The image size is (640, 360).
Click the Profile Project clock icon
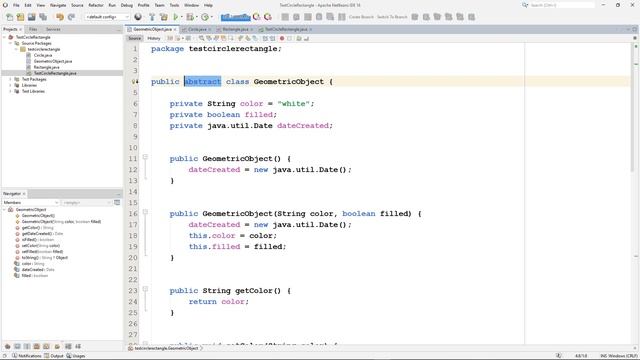pyautogui.click(x=204, y=17)
